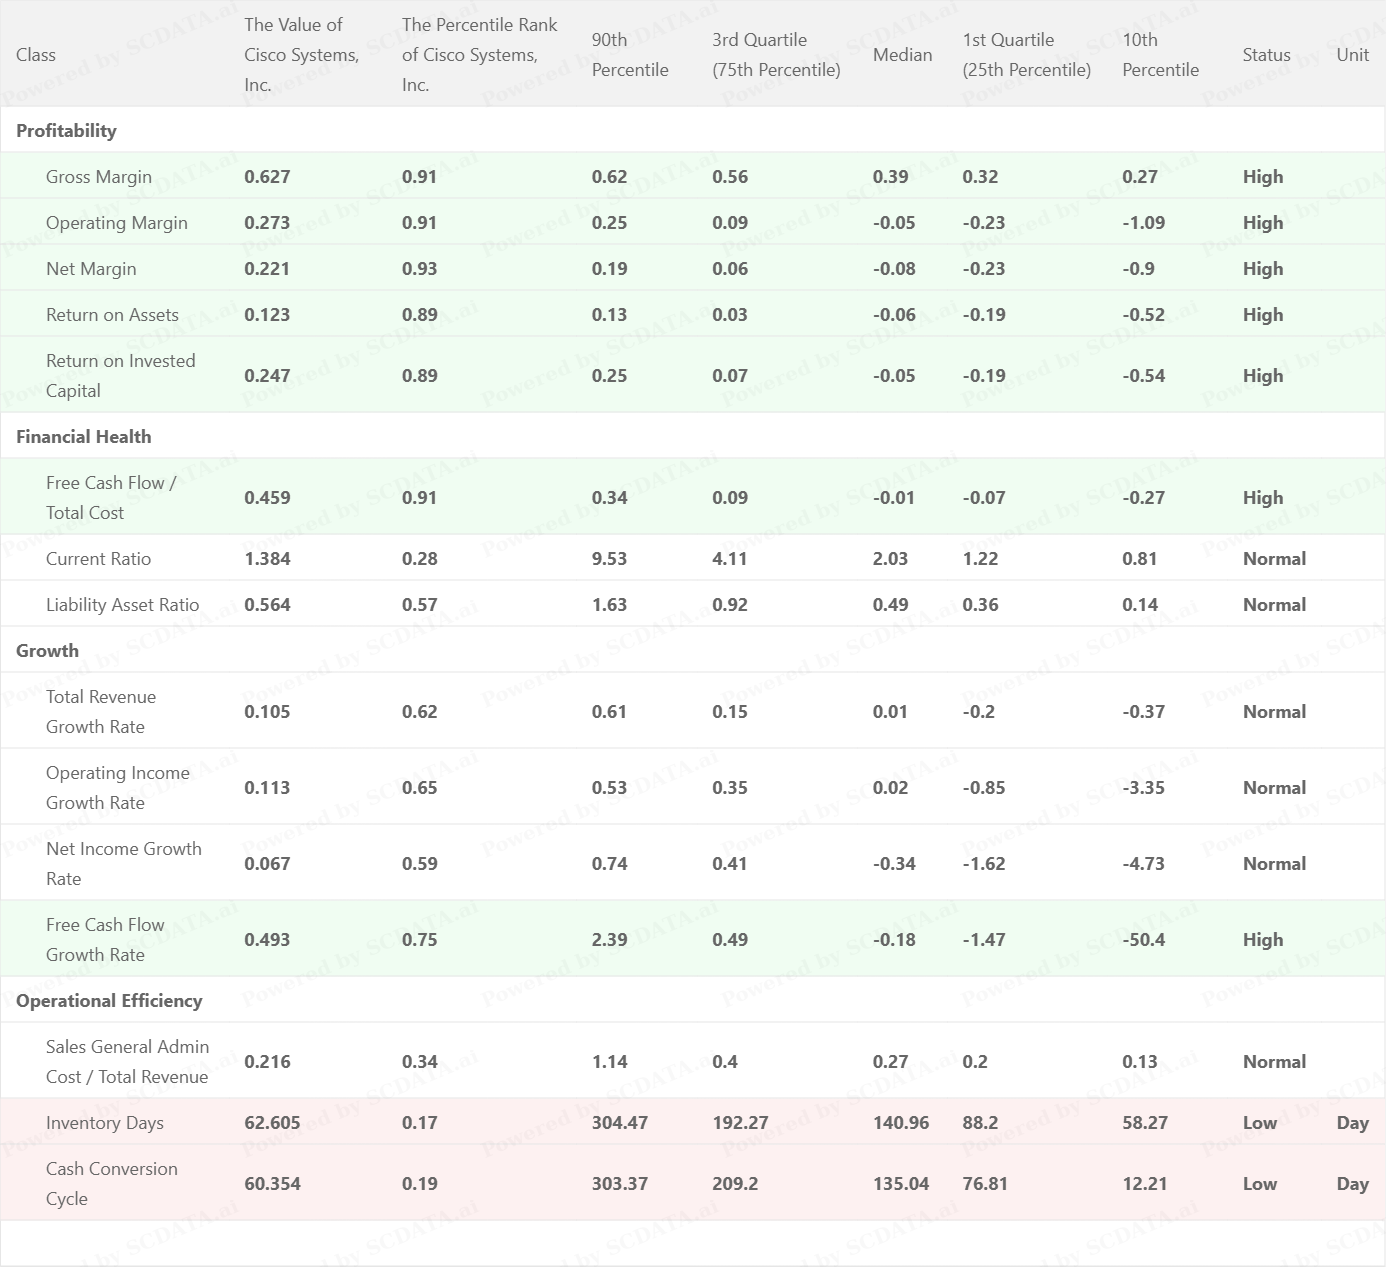Click the Sales General Admin Cost / Total Revenue label
The image size is (1386, 1267).
(x=127, y=1062)
